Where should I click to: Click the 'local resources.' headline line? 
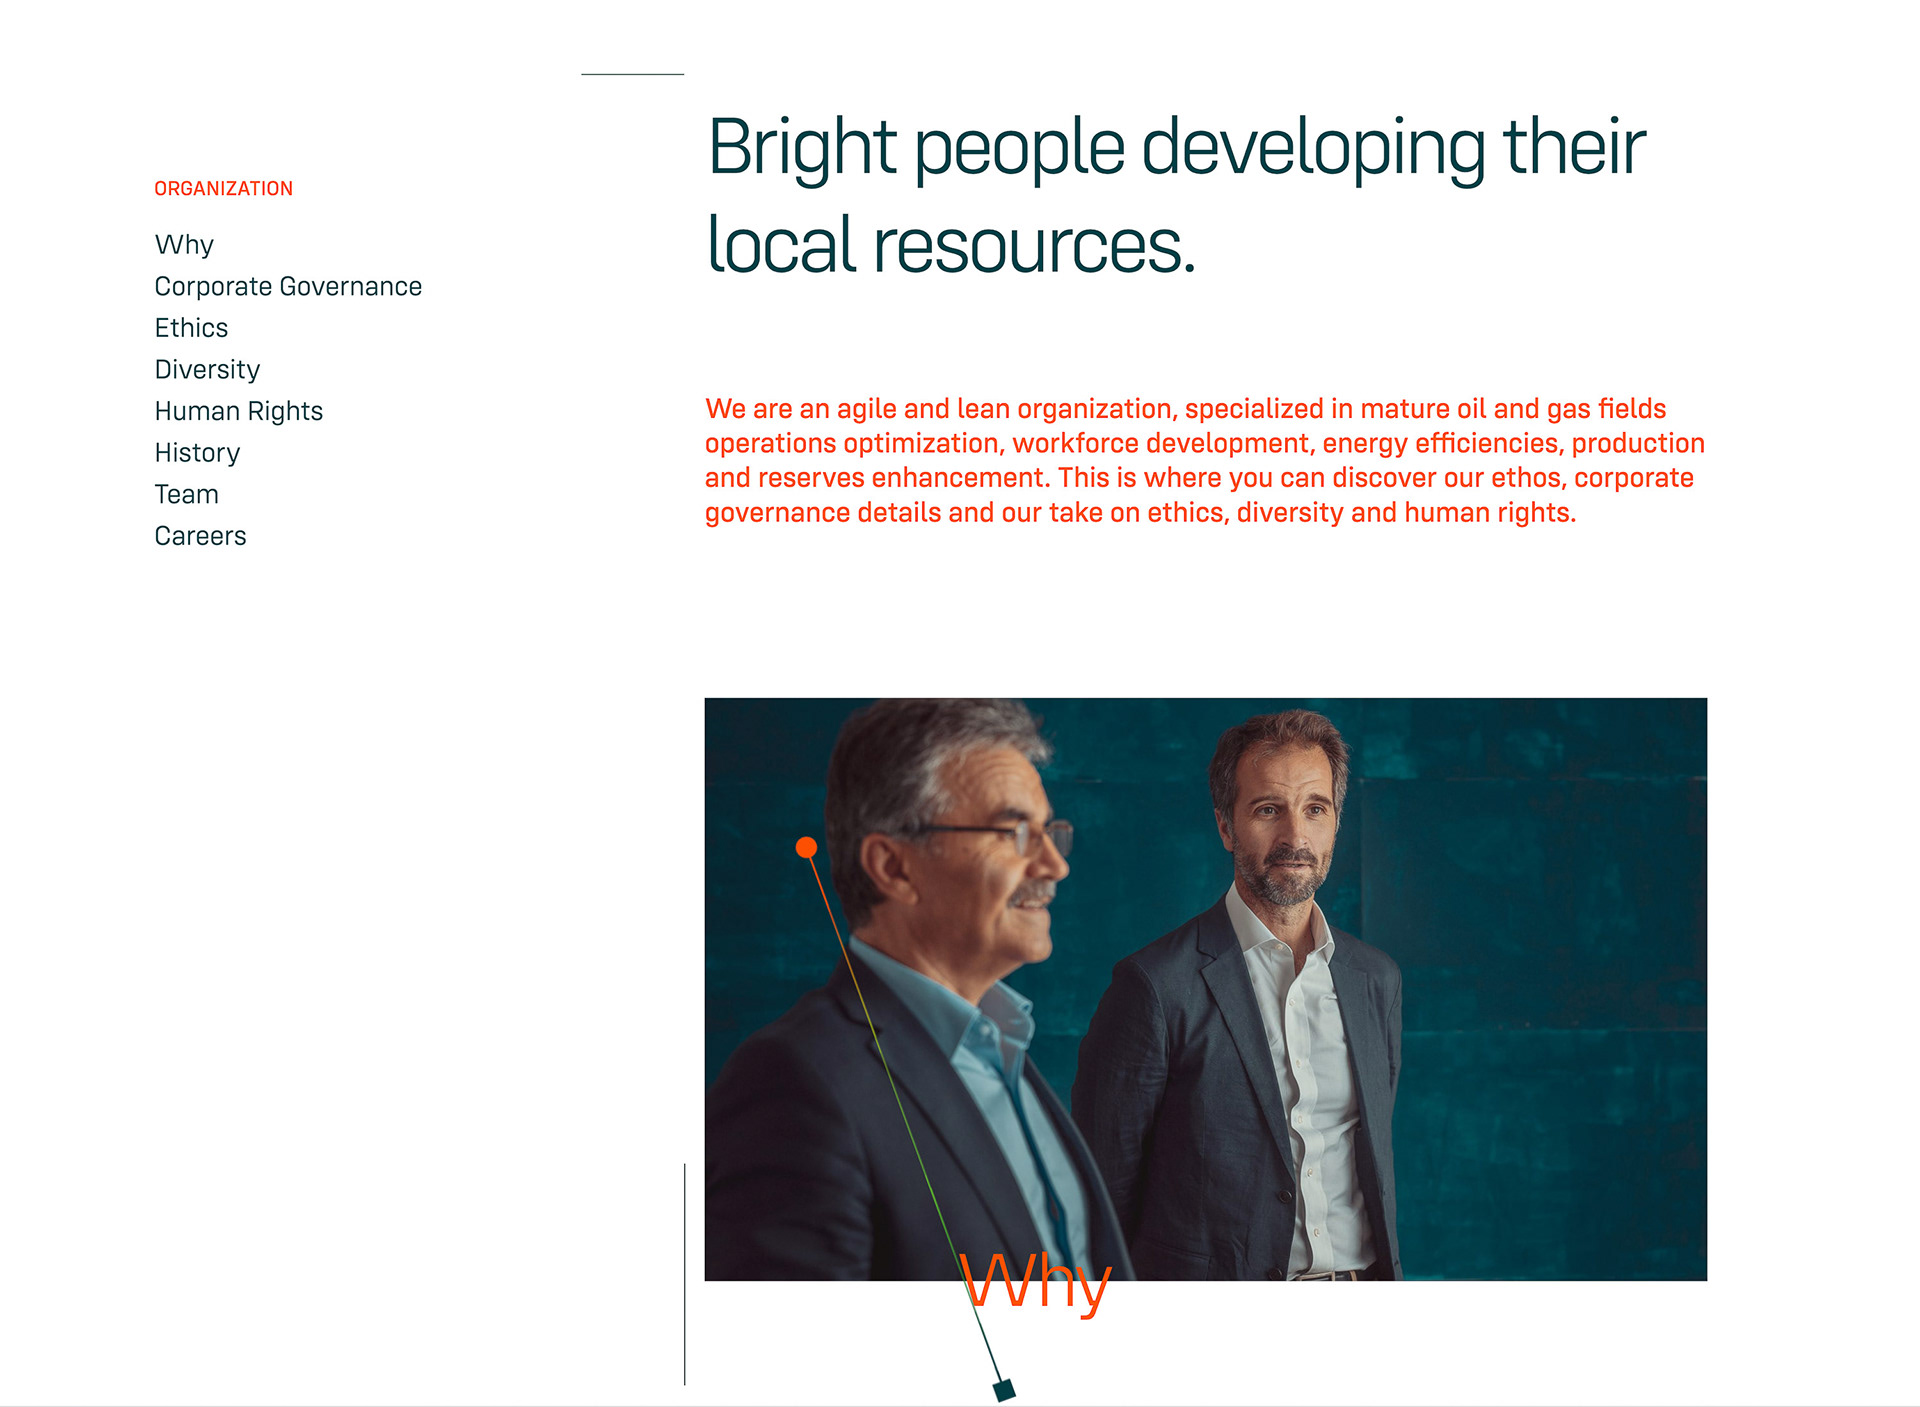[950, 246]
